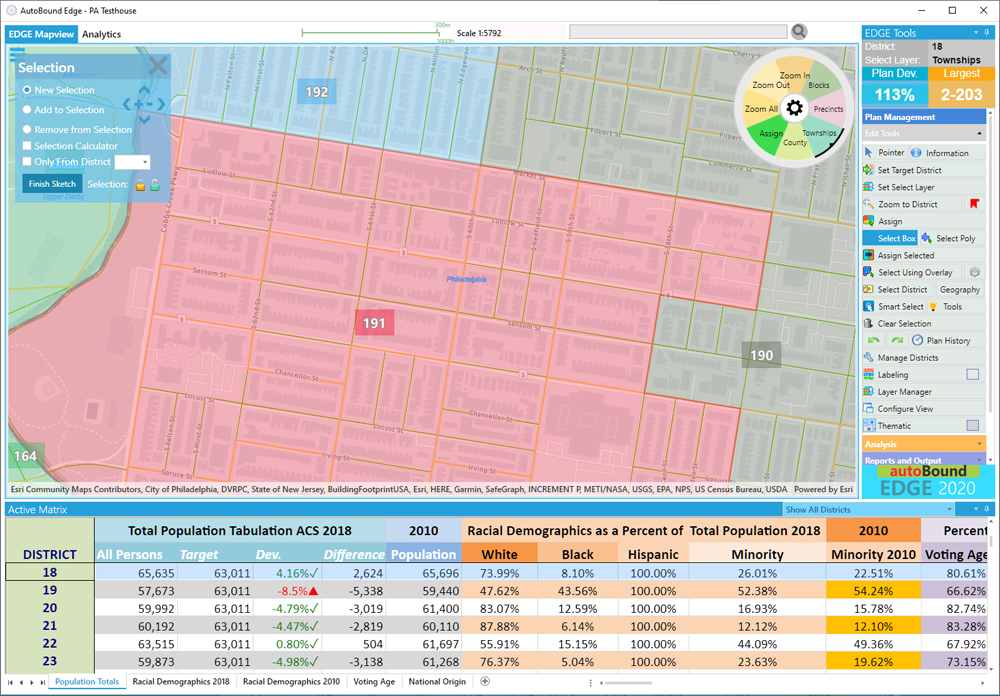Open the overlay settings gear icon

tap(974, 272)
